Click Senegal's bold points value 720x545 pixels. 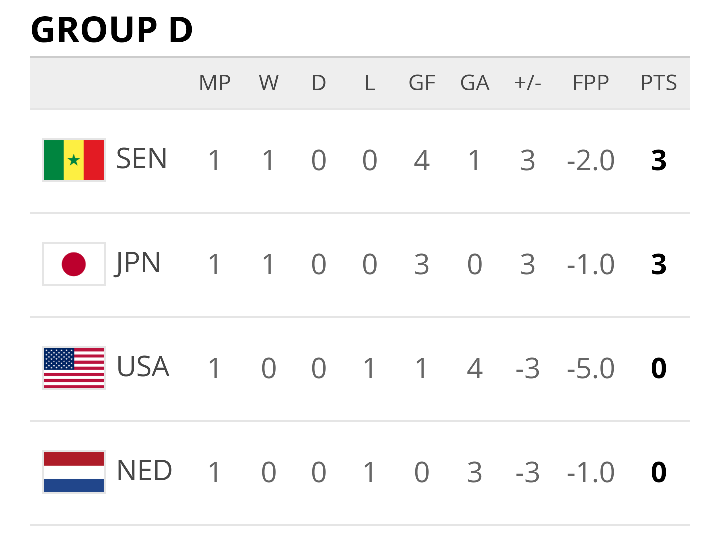(x=658, y=161)
